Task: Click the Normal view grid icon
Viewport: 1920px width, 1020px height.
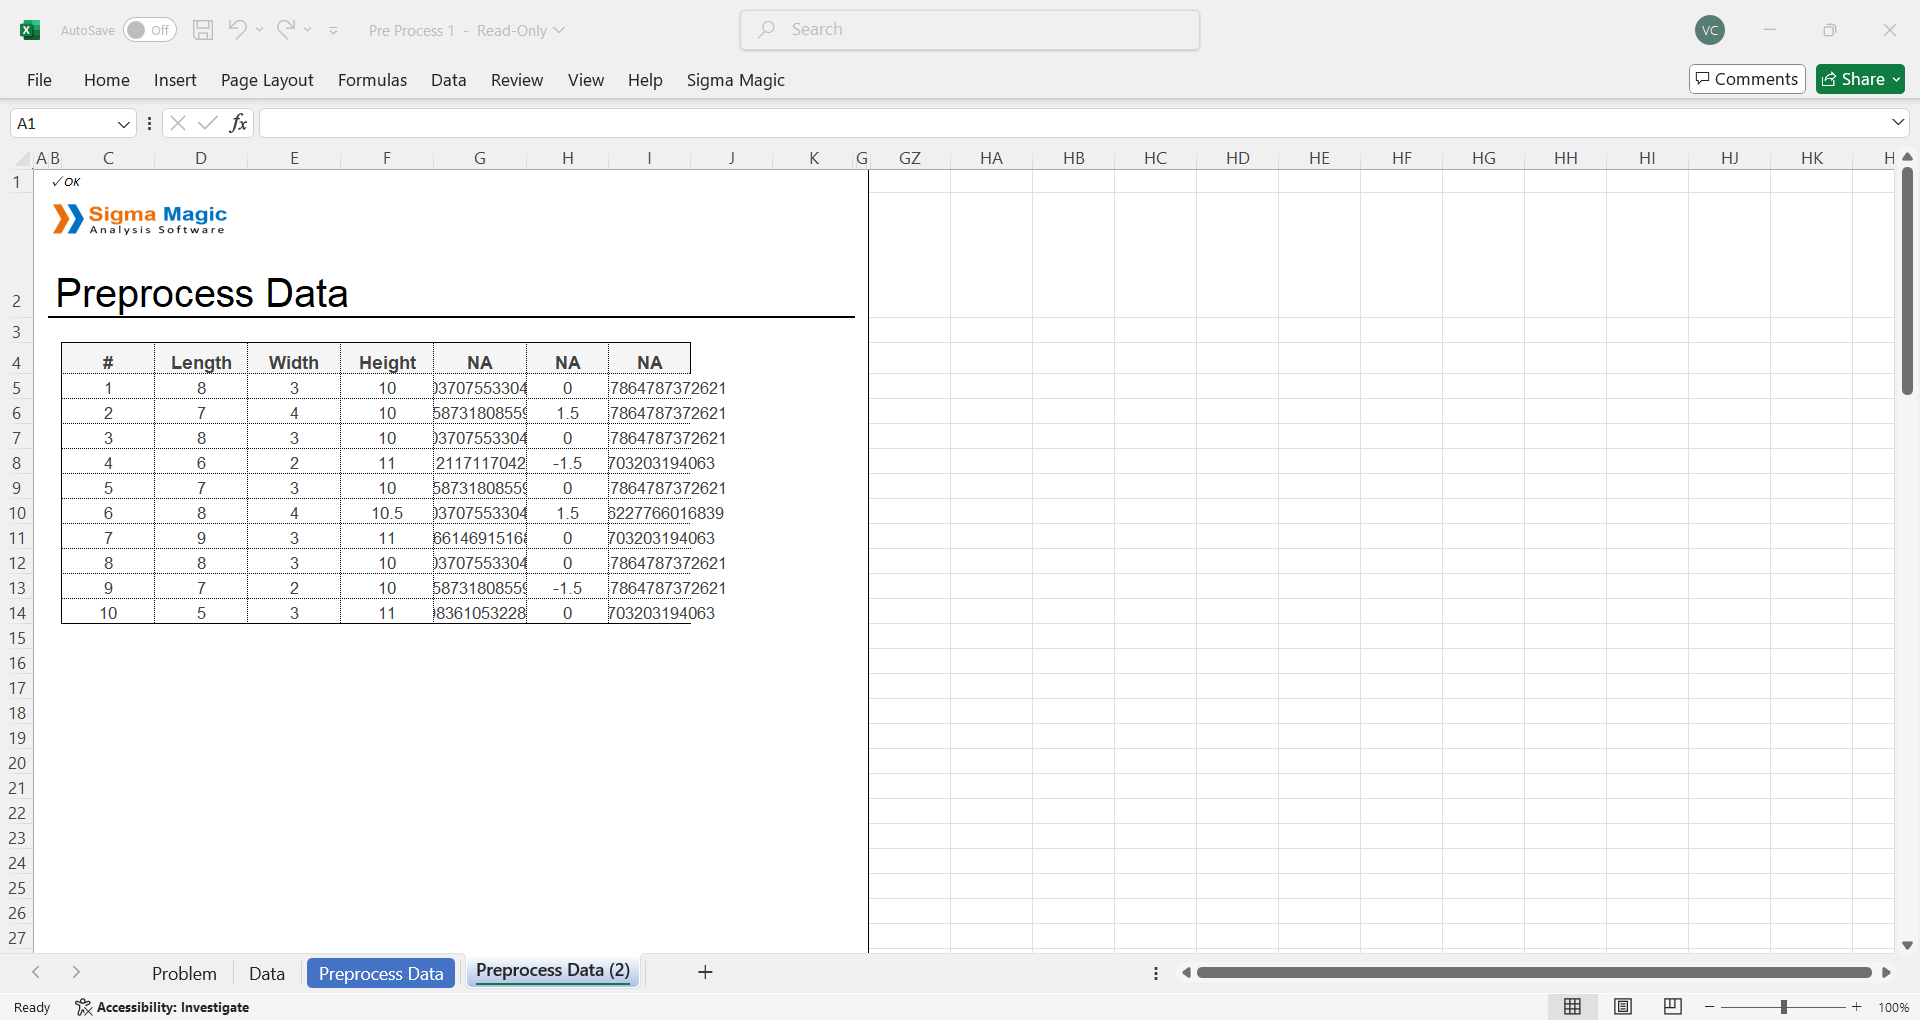Action: click(1572, 1006)
